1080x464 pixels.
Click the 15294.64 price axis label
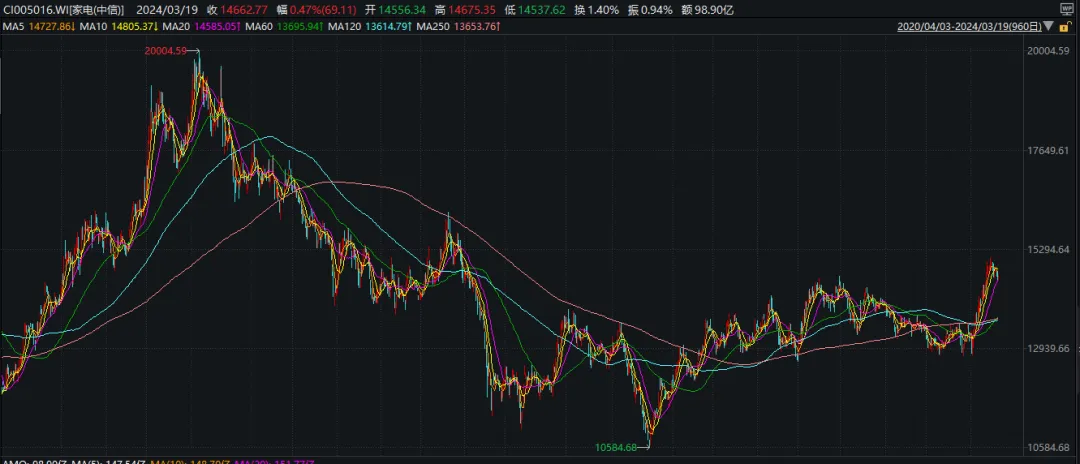point(1048,249)
